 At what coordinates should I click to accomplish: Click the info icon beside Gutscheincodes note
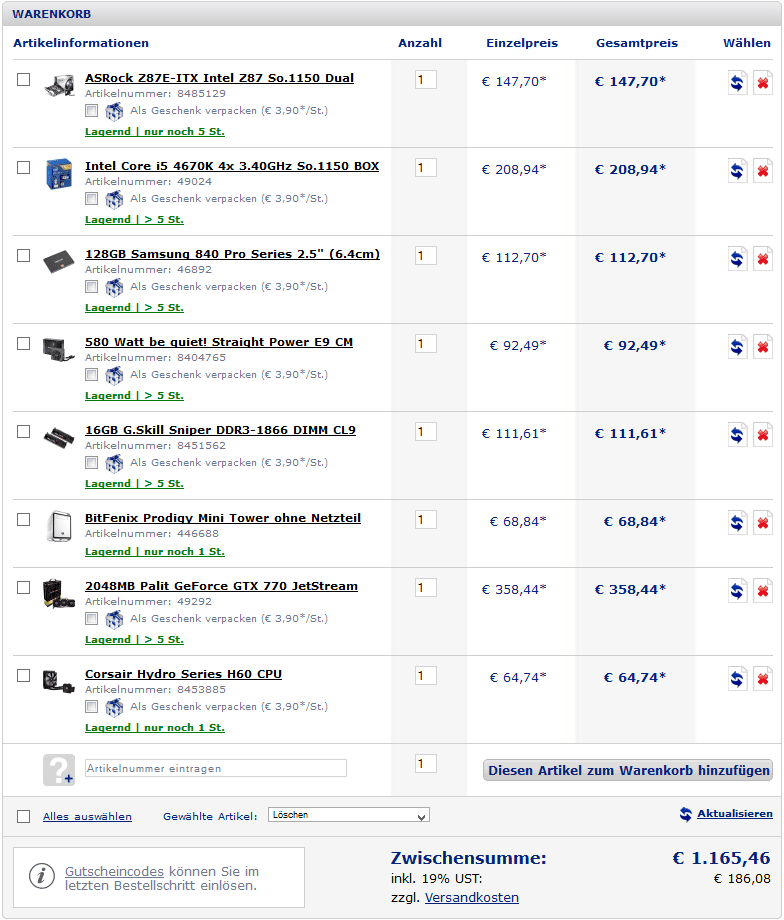(x=42, y=877)
